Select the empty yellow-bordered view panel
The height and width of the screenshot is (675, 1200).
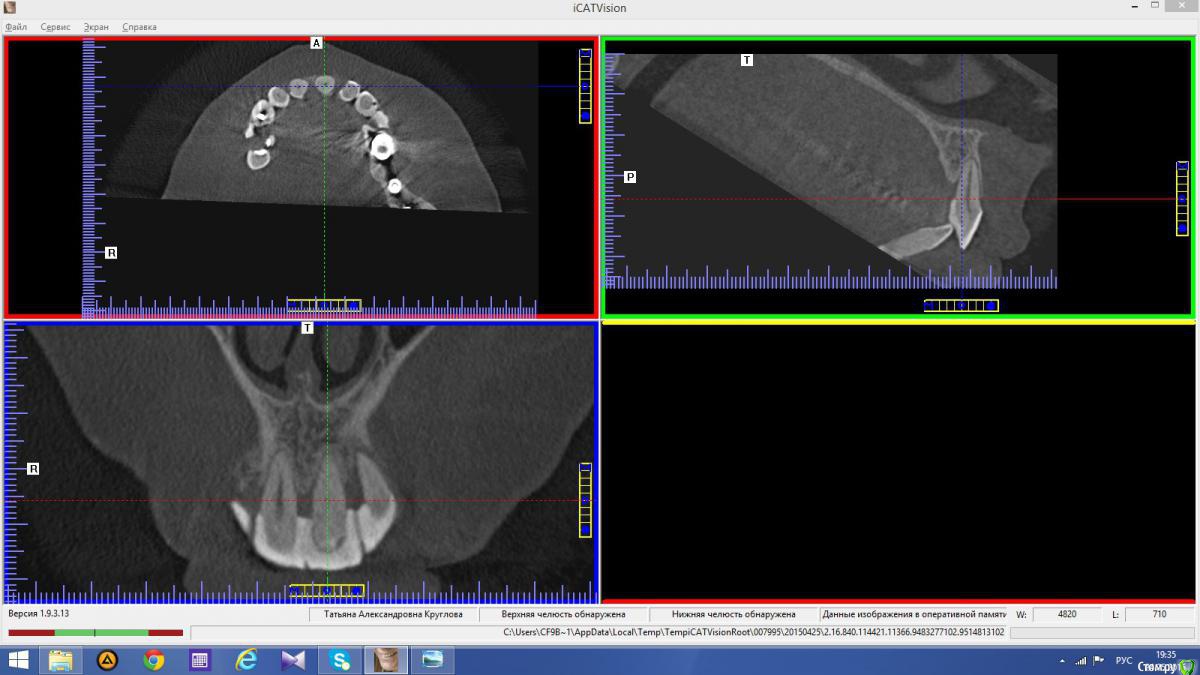(898, 462)
